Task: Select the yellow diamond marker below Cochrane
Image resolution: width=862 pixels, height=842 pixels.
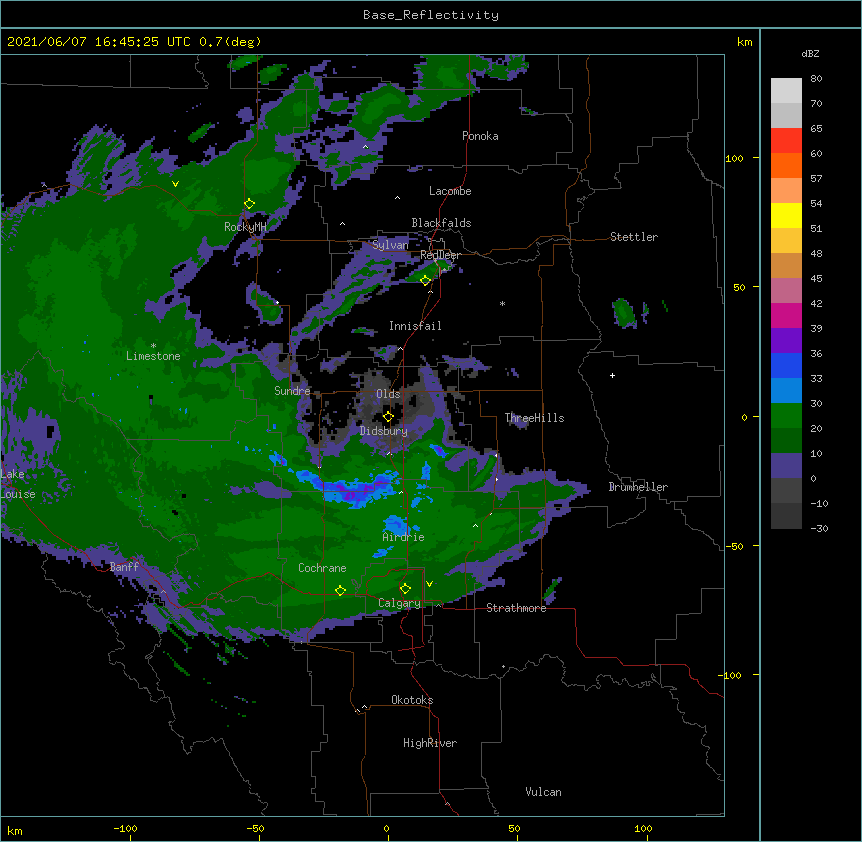Action: [340, 590]
